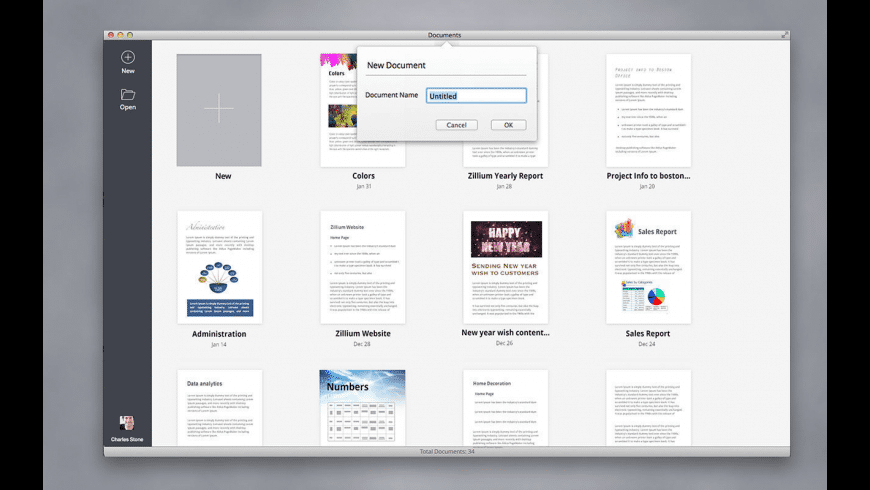Open the untitled last-row document thumbnail

pos(649,408)
